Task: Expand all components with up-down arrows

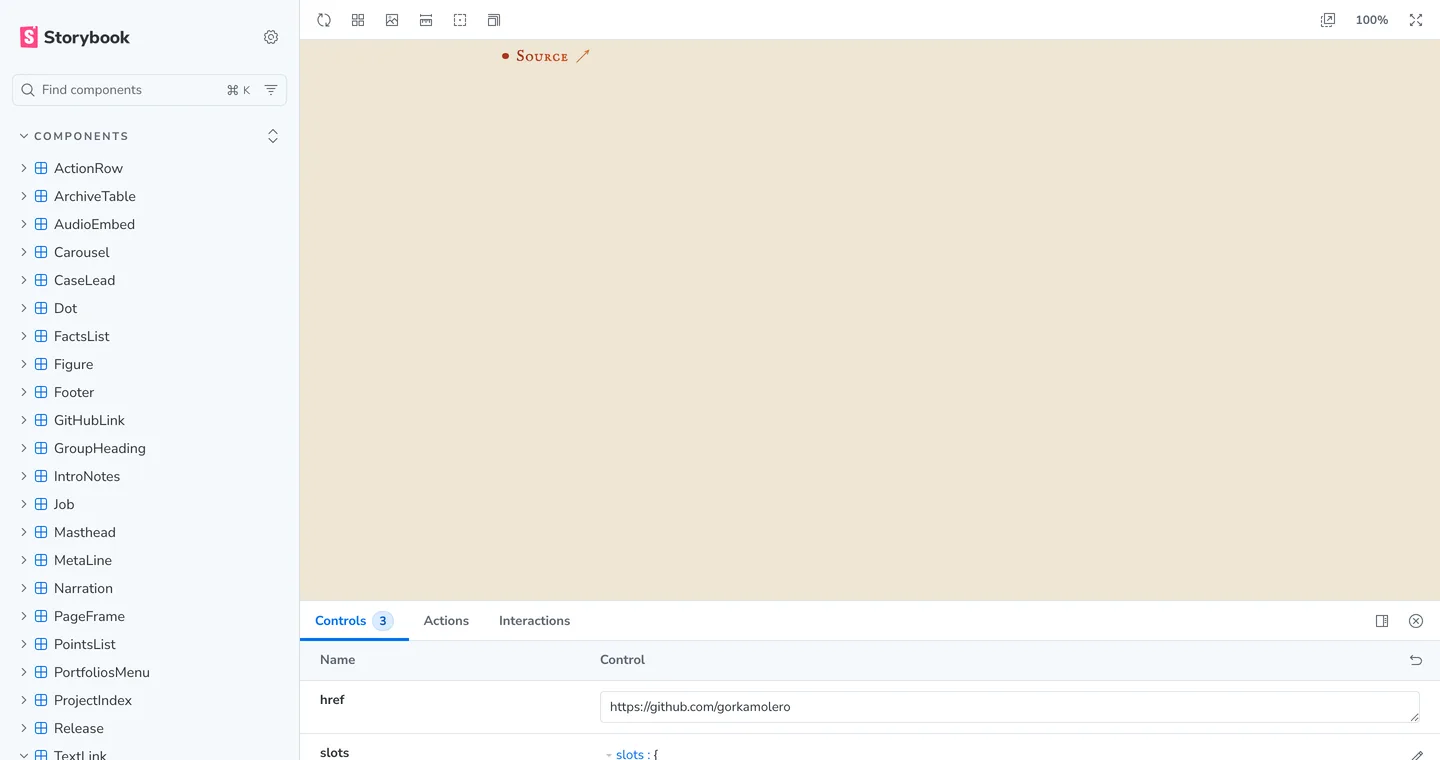Action: pyautogui.click(x=273, y=136)
